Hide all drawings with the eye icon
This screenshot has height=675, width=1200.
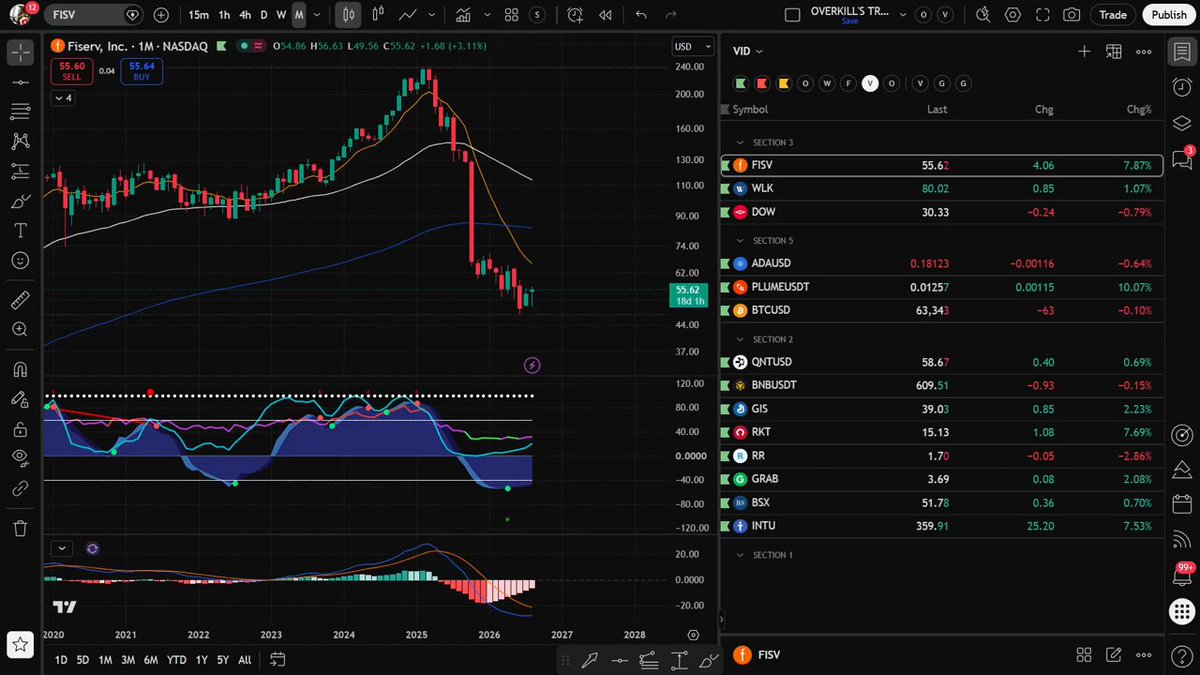click(x=20, y=459)
